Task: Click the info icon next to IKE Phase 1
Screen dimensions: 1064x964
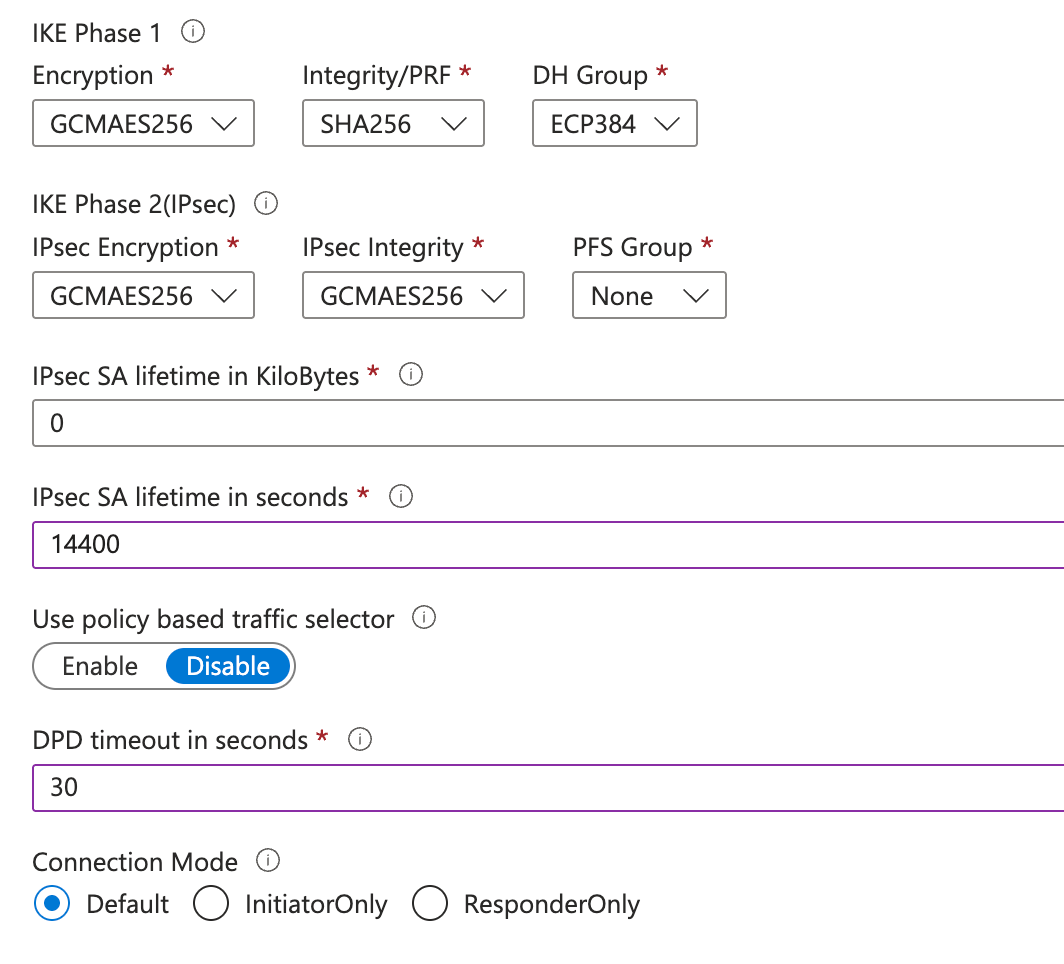Action: (193, 32)
